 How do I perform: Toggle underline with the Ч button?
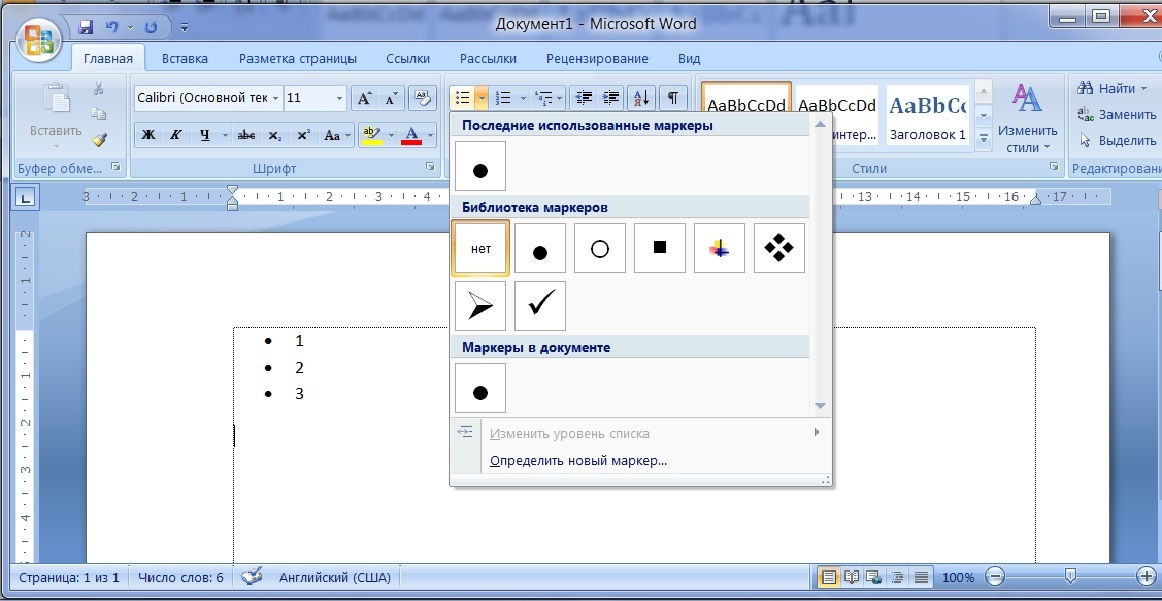click(x=204, y=135)
